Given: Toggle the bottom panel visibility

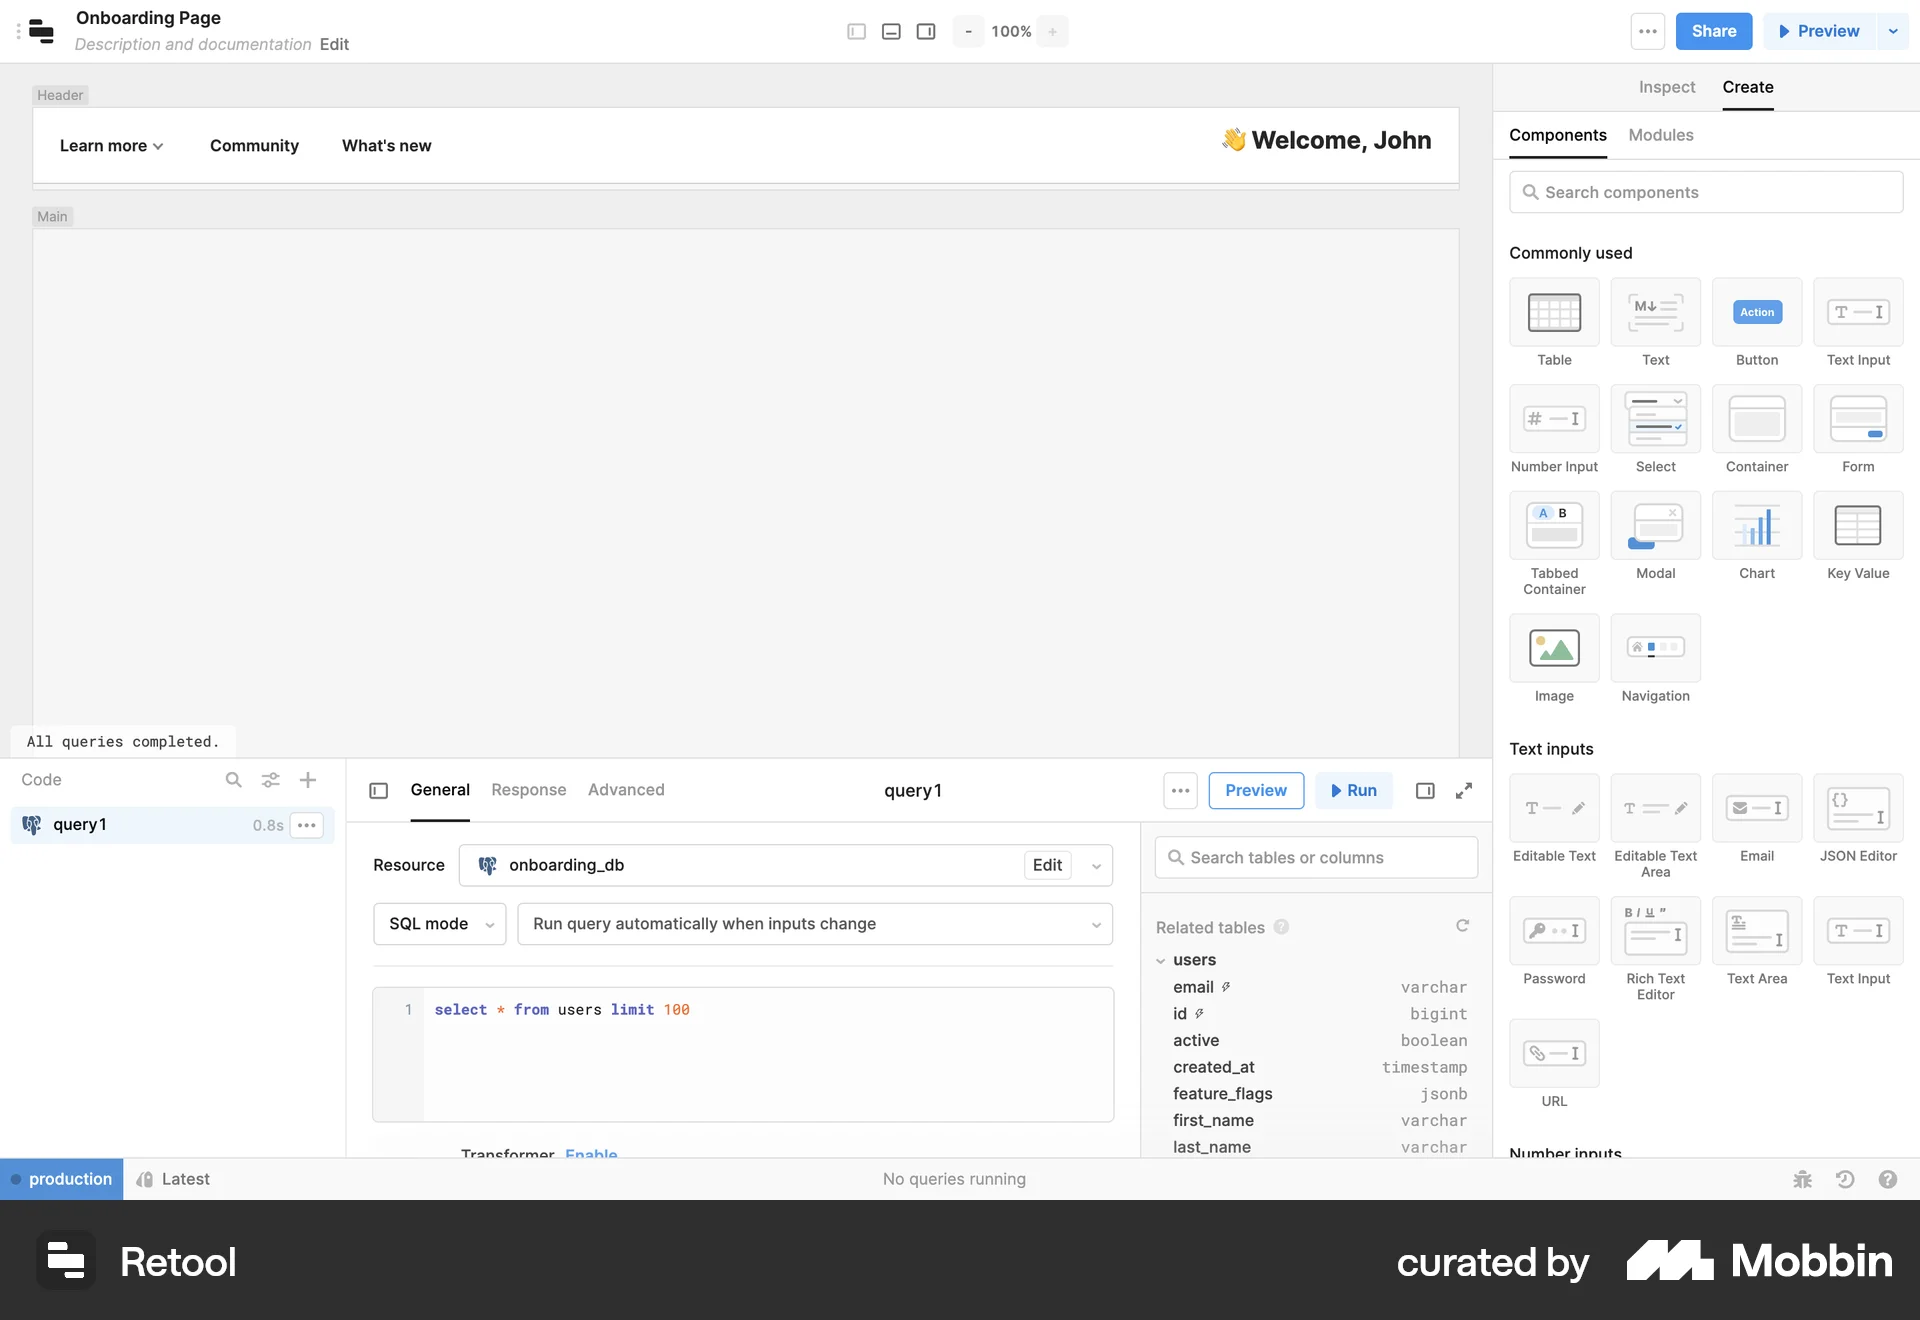Looking at the screenshot, I should point(891,31).
